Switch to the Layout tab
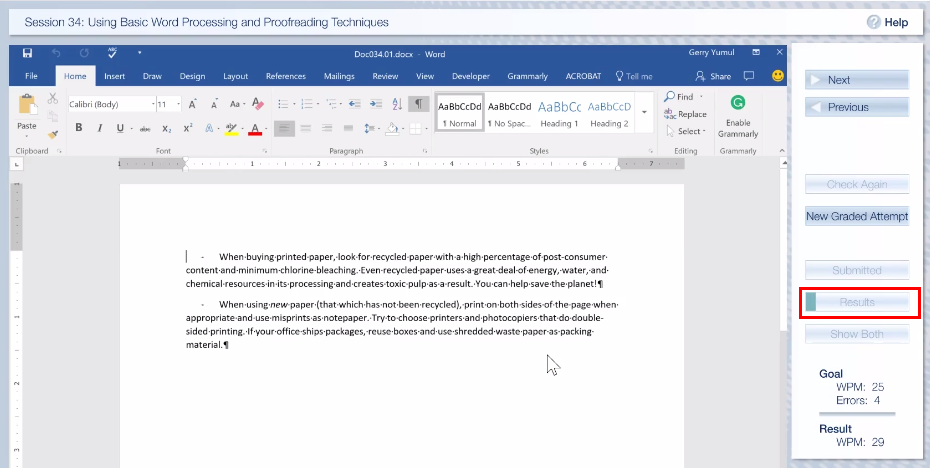Image resolution: width=930 pixels, height=468 pixels. pyautogui.click(x=235, y=76)
